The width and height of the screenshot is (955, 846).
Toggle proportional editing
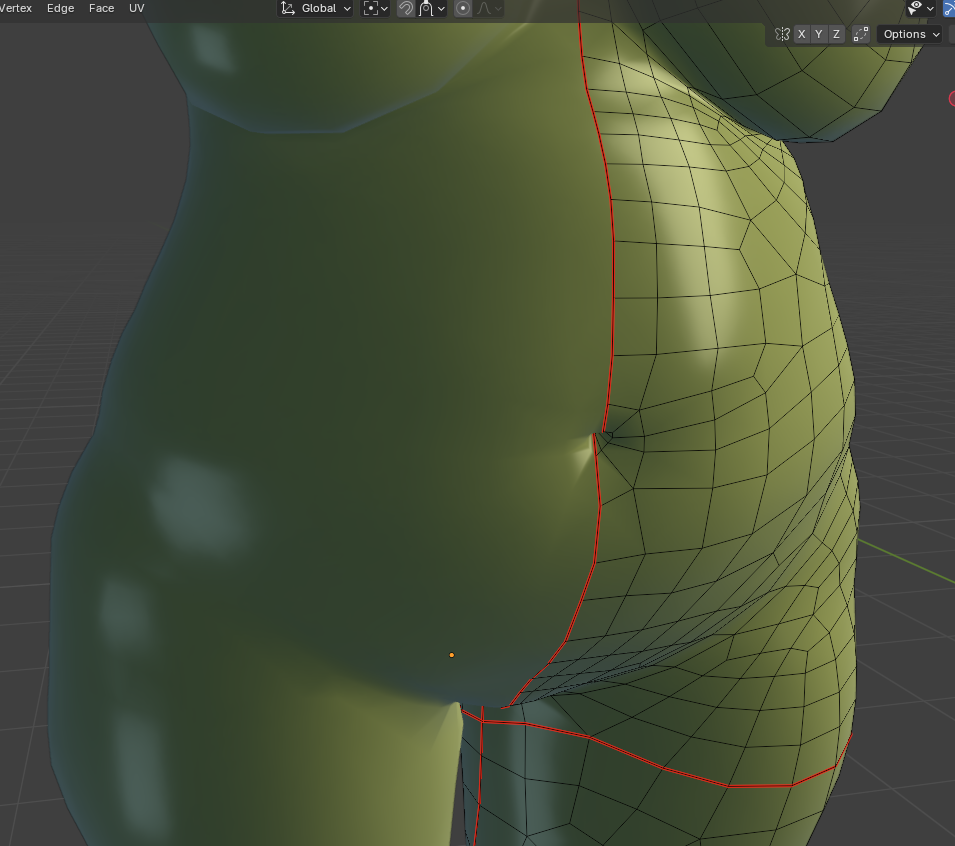coord(463,9)
